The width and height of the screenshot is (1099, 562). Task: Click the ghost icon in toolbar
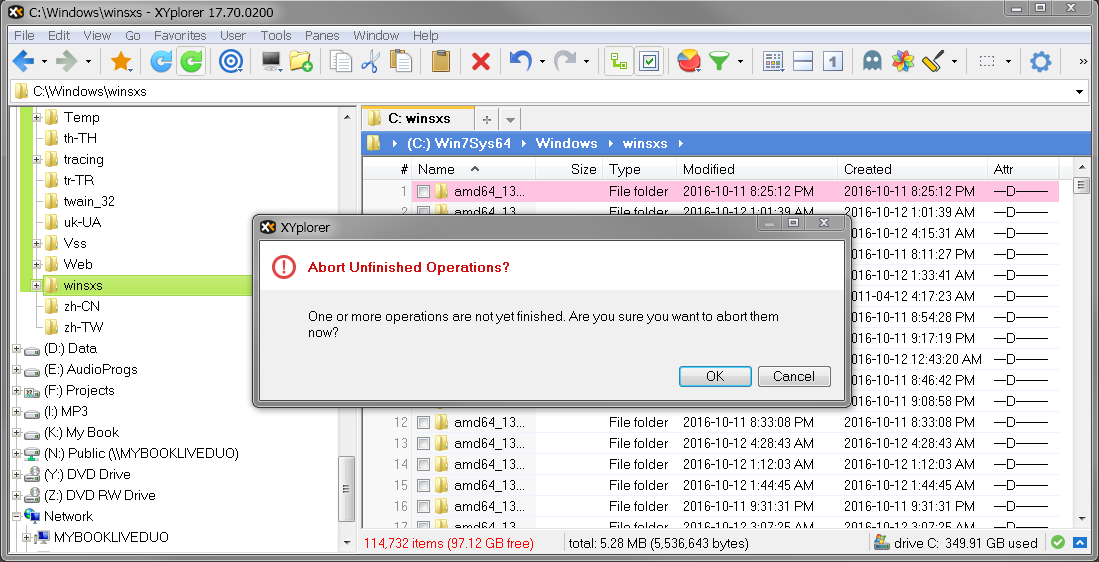872,62
